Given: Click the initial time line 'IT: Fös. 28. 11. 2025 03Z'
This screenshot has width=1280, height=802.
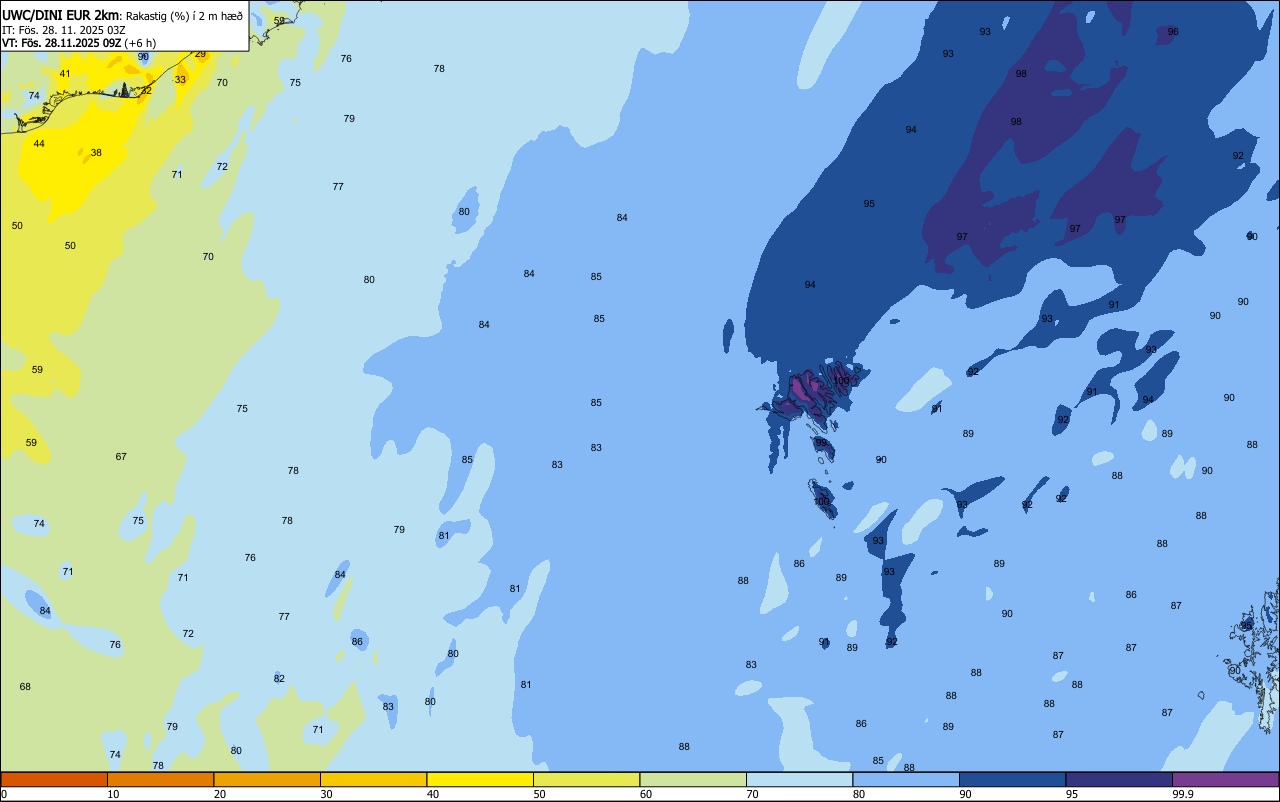Looking at the screenshot, I should pos(63,29).
